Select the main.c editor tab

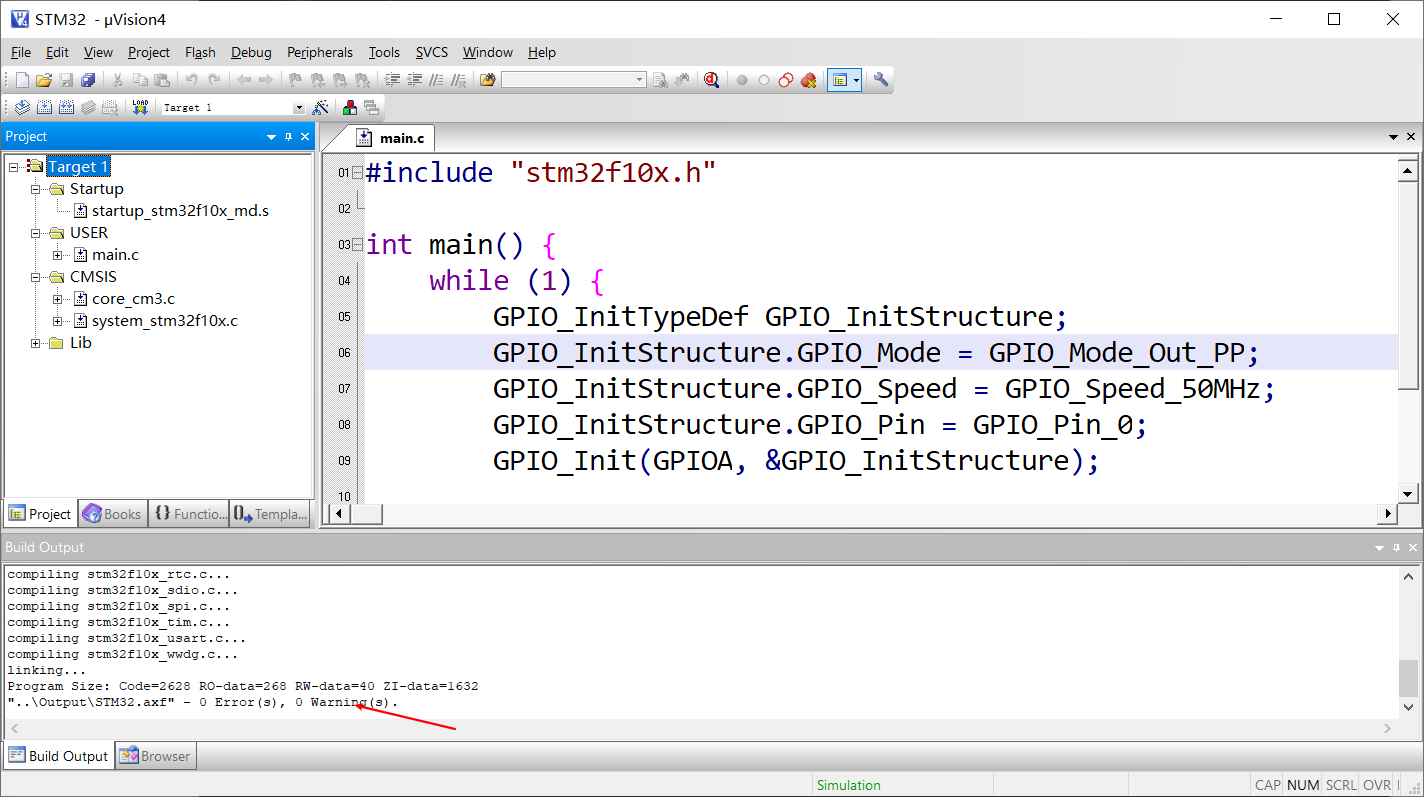(391, 138)
